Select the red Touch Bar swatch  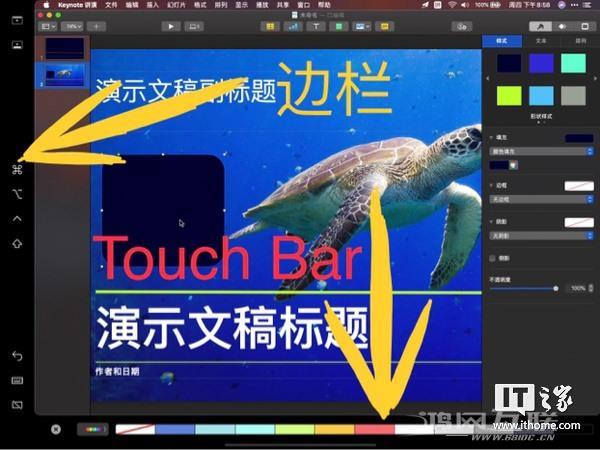[x=375, y=429]
